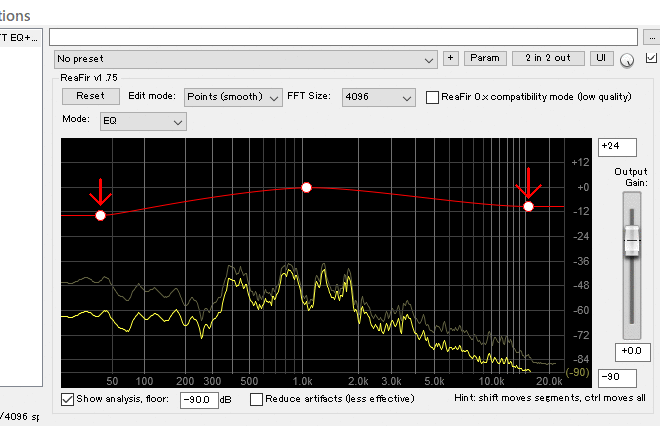Open the Mode EQ dropdown
Screen dimensions: 660x426
pyautogui.click(x=143, y=121)
